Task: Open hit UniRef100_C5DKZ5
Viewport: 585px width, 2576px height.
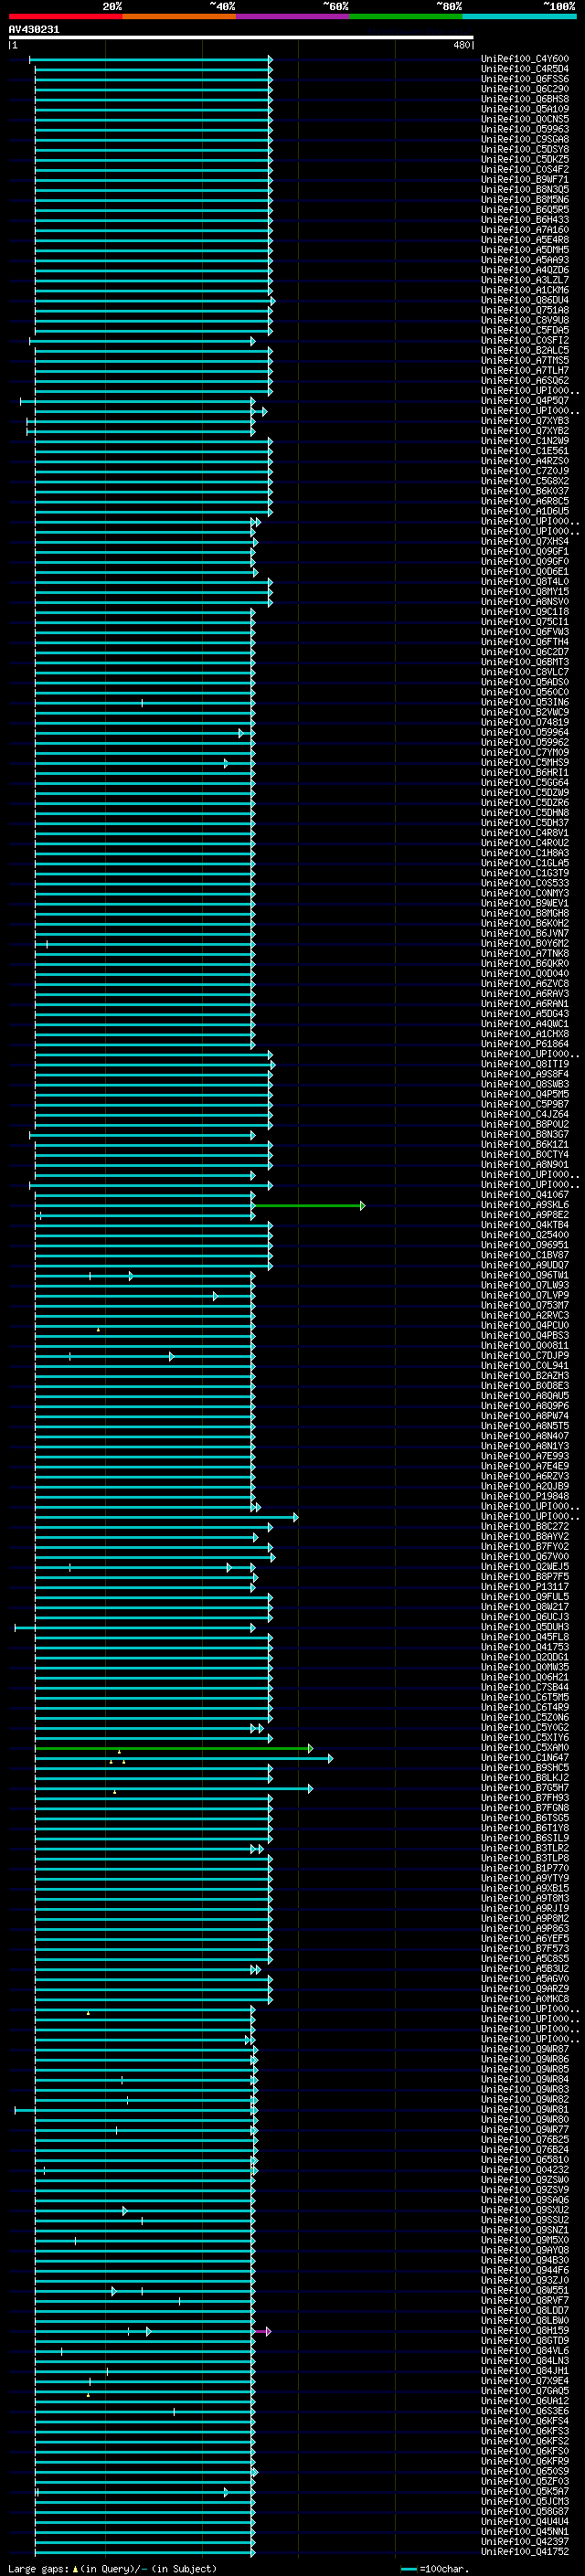Action: 525,159
